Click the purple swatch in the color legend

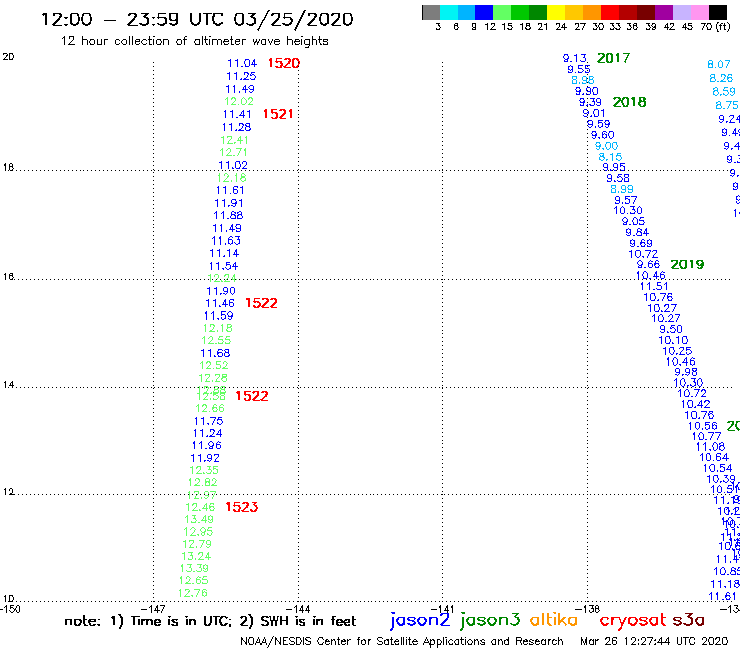coord(664,12)
